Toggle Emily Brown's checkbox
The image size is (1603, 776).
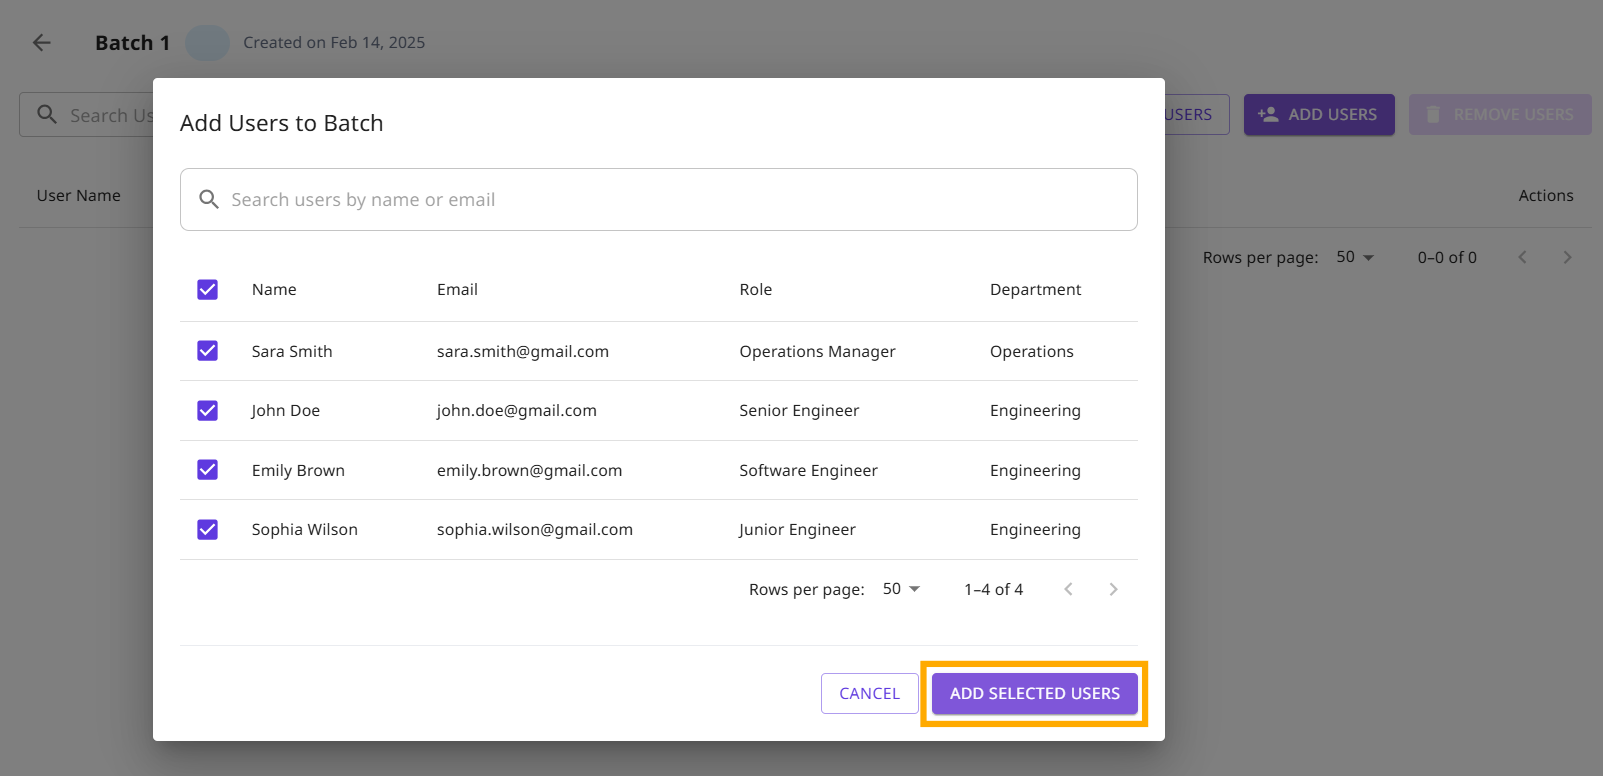pyautogui.click(x=208, y=470)
